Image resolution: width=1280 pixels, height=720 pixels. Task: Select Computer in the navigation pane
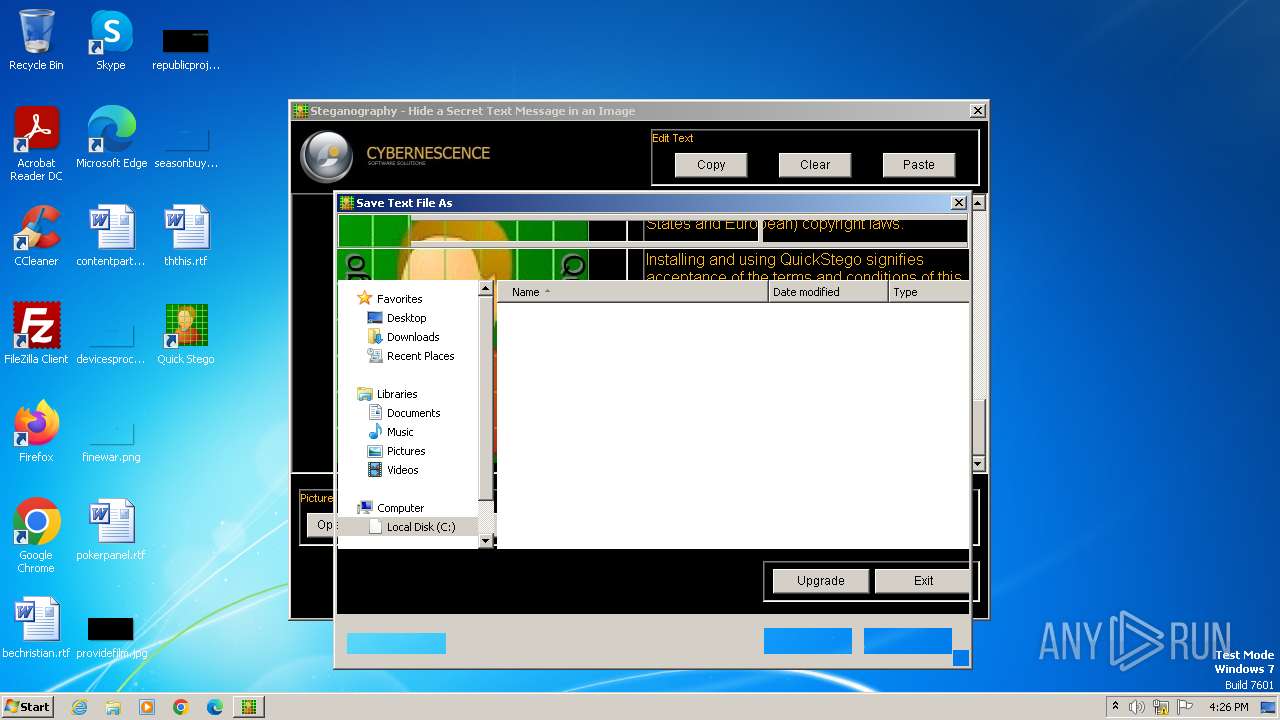[x=400, y=508]
